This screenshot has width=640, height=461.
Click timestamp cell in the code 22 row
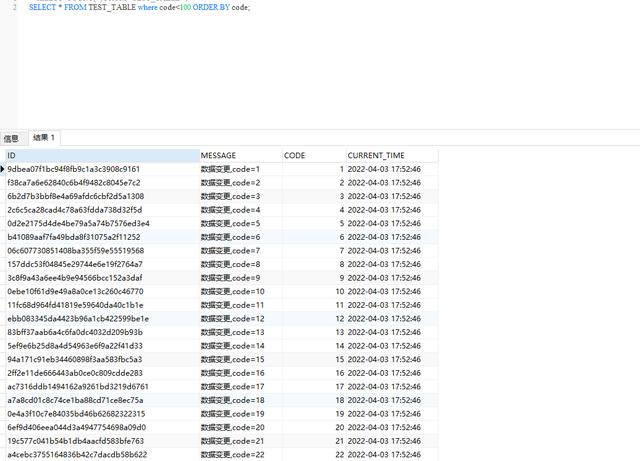click(392, 454)
